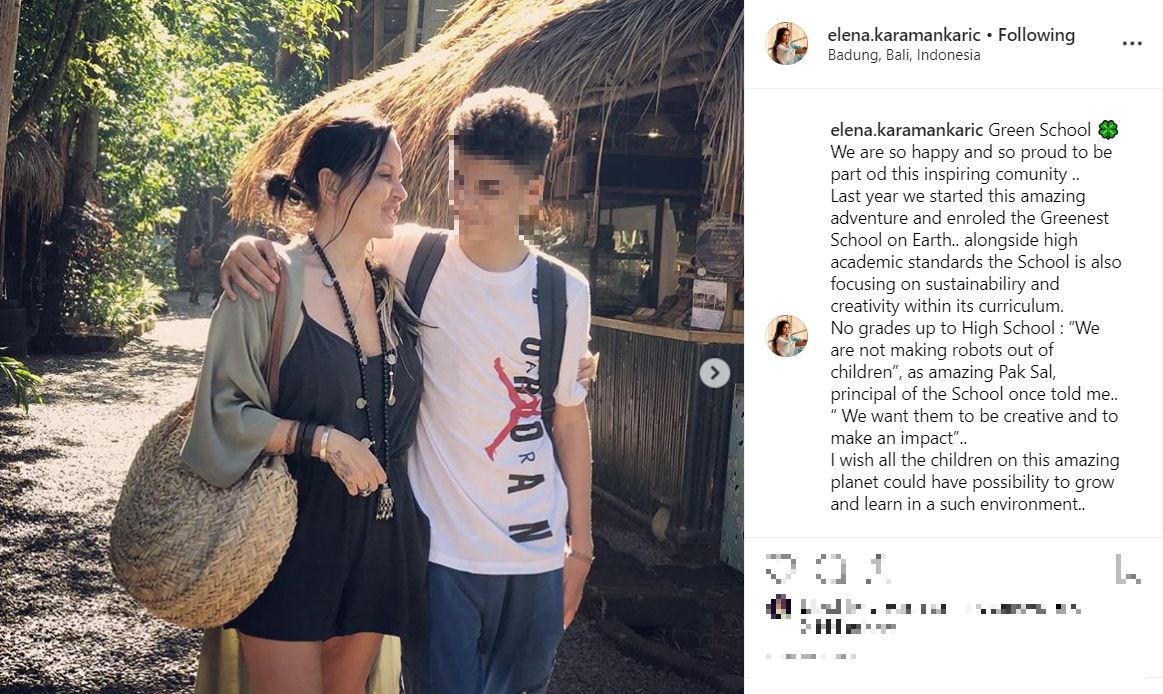Save the post with the bookmark icon
The width and height of the screenshot is (1163, 694).
pos(1128,569)
